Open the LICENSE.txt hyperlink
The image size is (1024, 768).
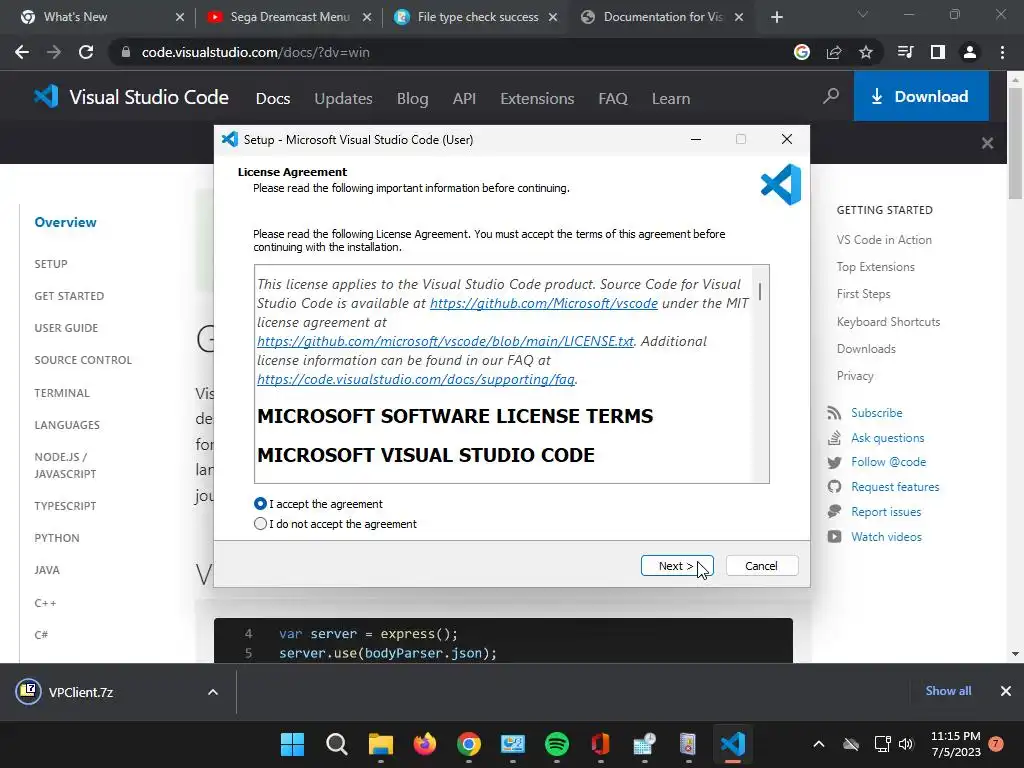click(445, 341)
